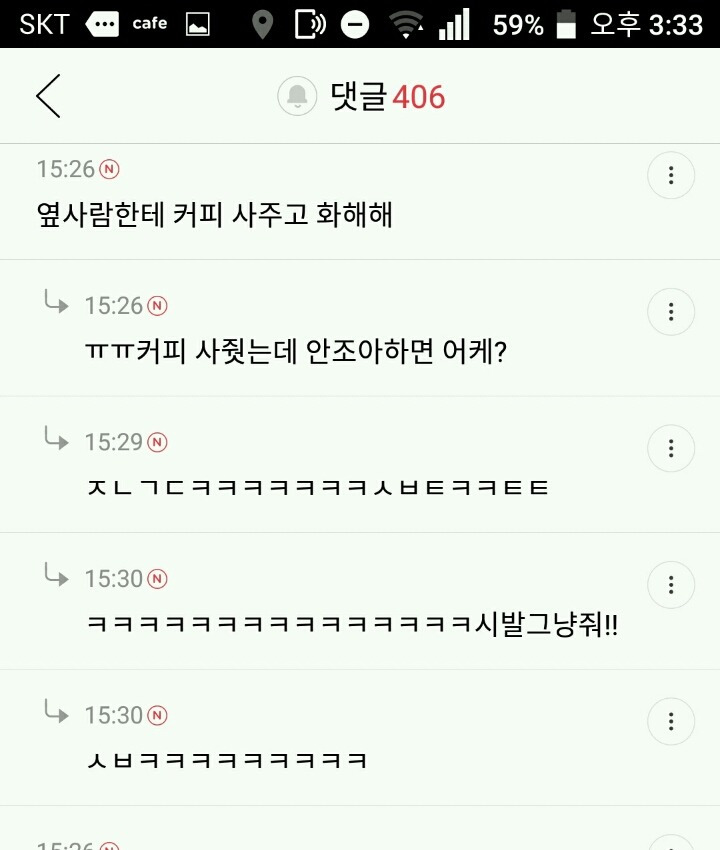Open three-dot menu for the 15:29 reply
720x850 pixels.
tap(671, 448)
